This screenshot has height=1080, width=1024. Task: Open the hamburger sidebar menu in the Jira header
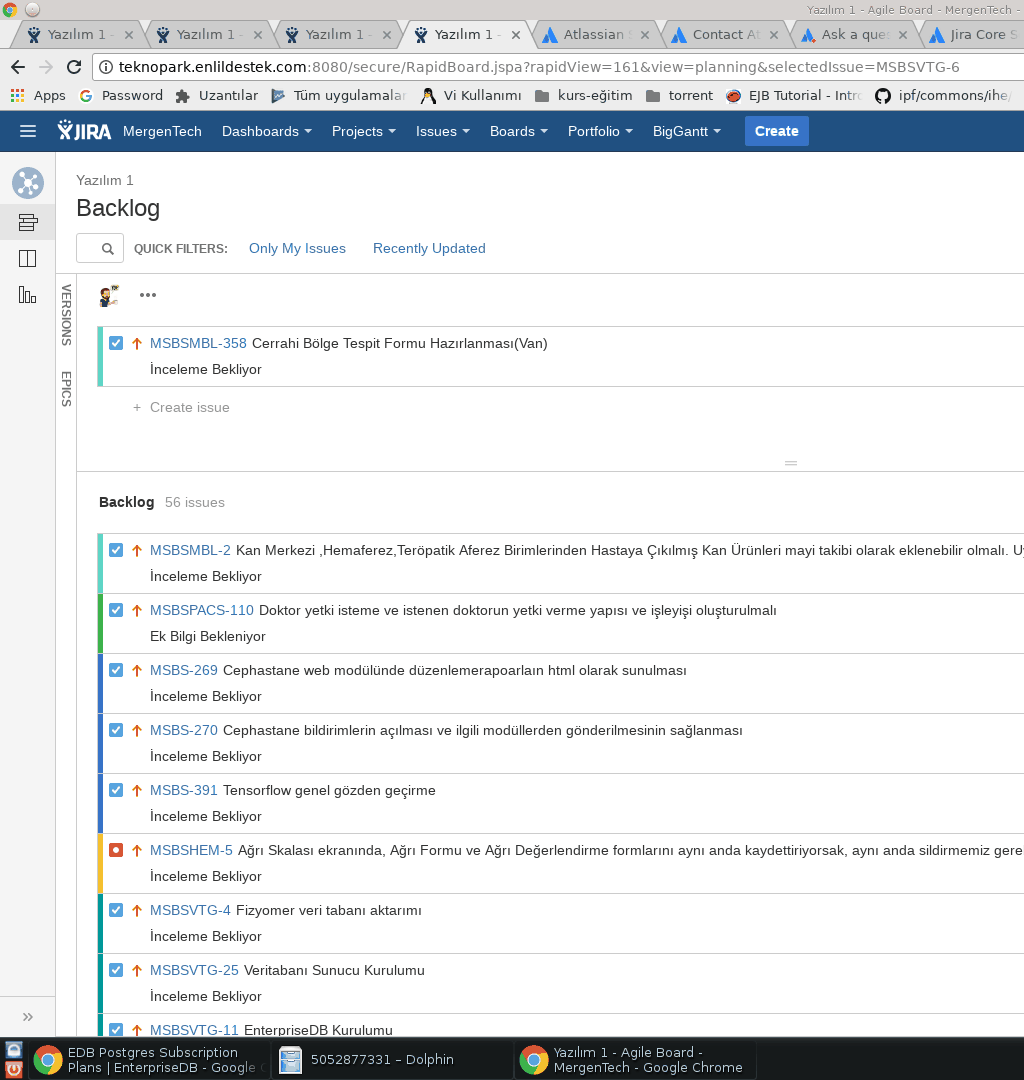click(x=28, y=131)
